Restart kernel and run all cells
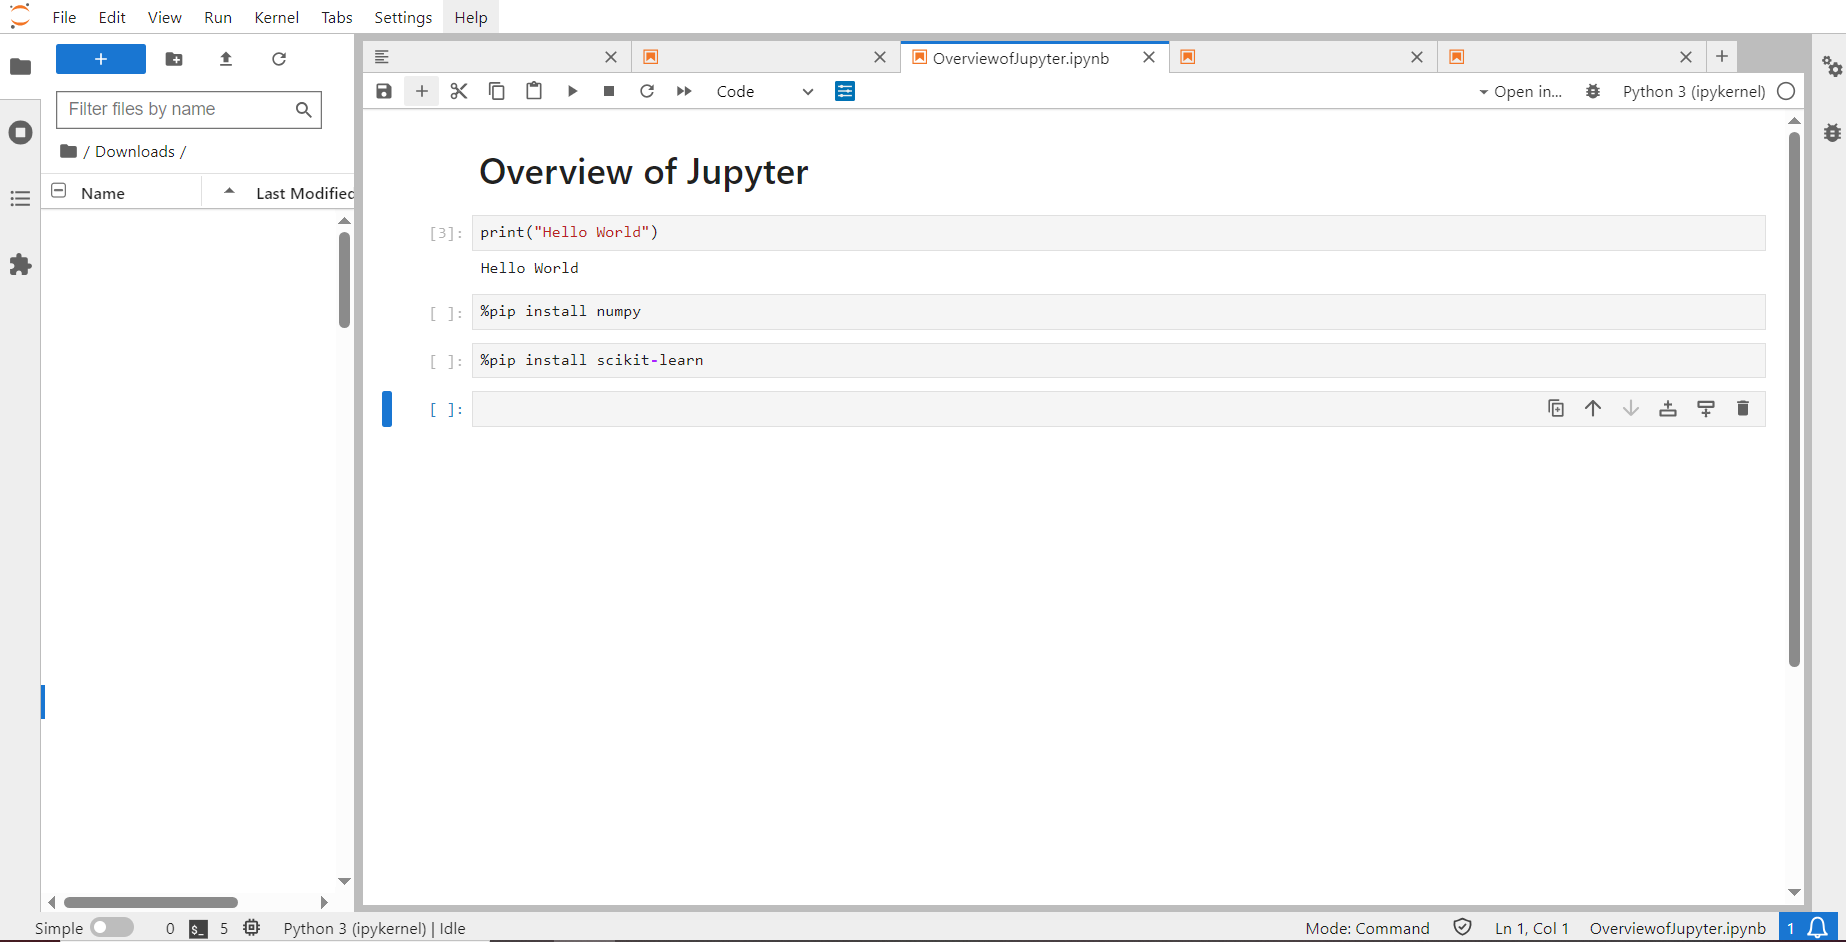This screenshot has width=1846, height=942. (x=684, y=91)
